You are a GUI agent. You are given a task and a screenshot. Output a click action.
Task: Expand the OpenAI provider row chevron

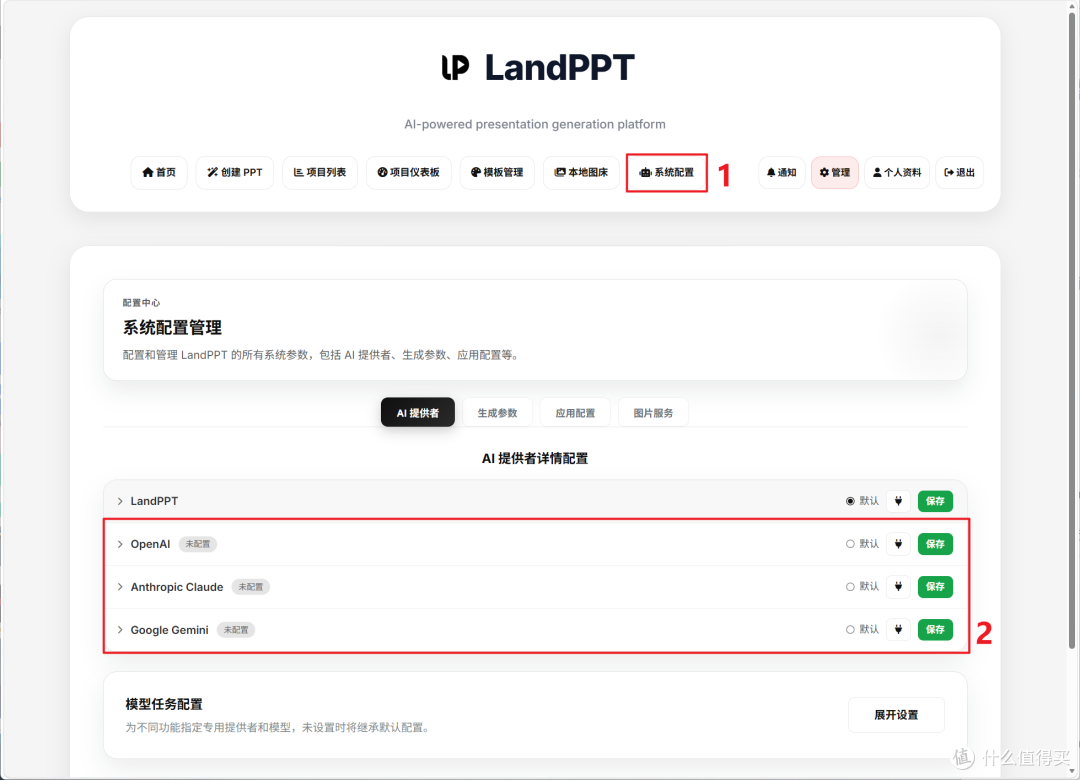coord(120,544)
